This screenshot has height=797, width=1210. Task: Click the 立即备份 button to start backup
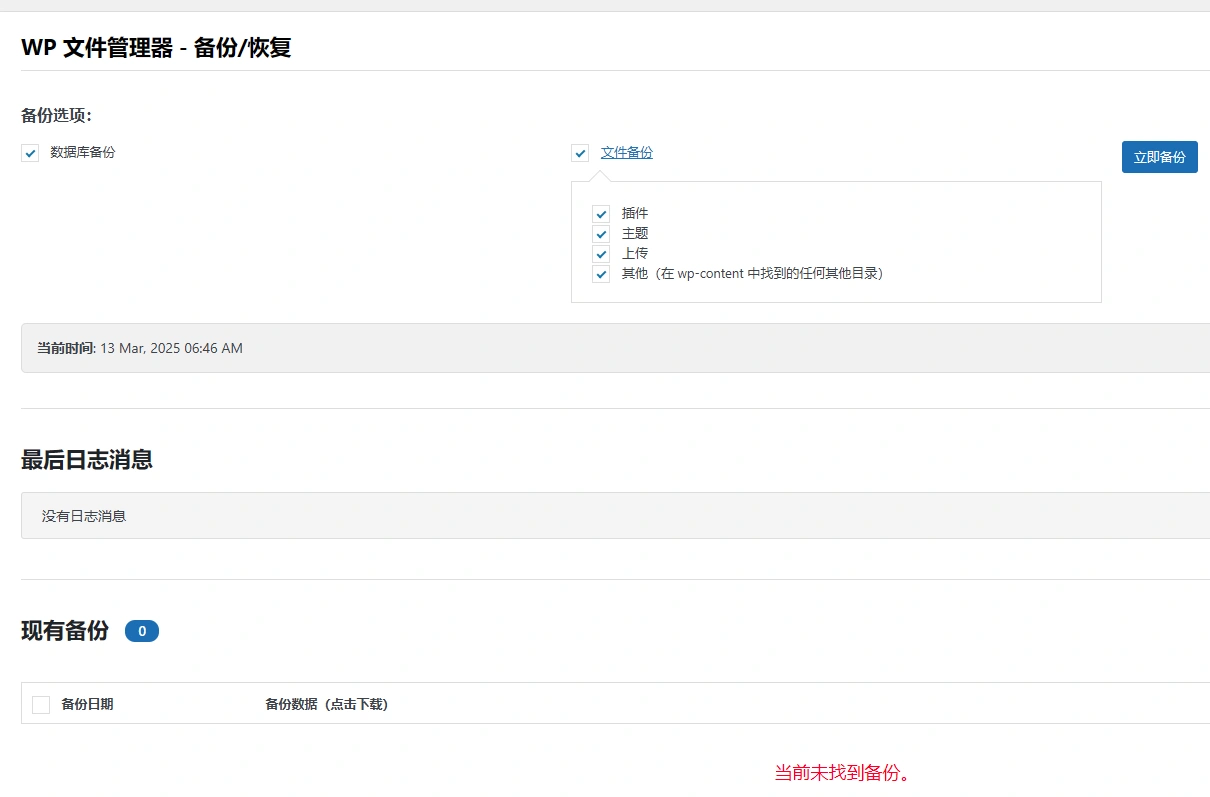click(x=1159, y=156)
